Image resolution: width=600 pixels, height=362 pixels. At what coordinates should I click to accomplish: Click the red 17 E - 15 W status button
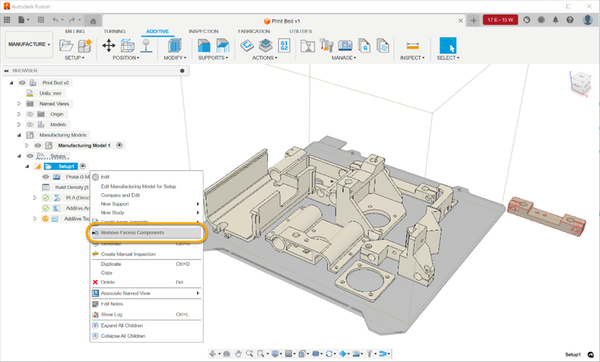point(500,20)
